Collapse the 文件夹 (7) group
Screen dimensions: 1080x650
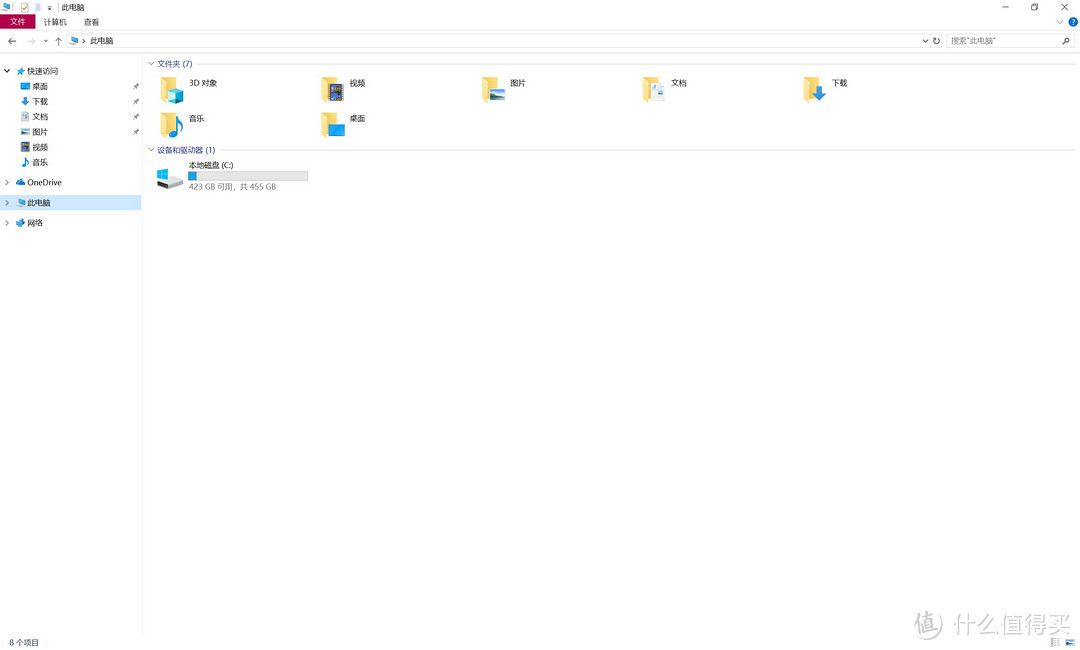(152, 63)
